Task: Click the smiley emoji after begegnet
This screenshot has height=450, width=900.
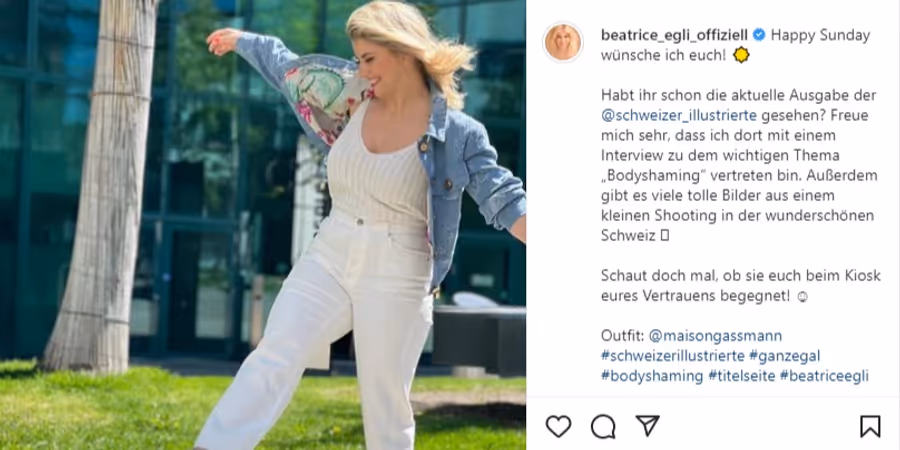Action: click(802, 297)
